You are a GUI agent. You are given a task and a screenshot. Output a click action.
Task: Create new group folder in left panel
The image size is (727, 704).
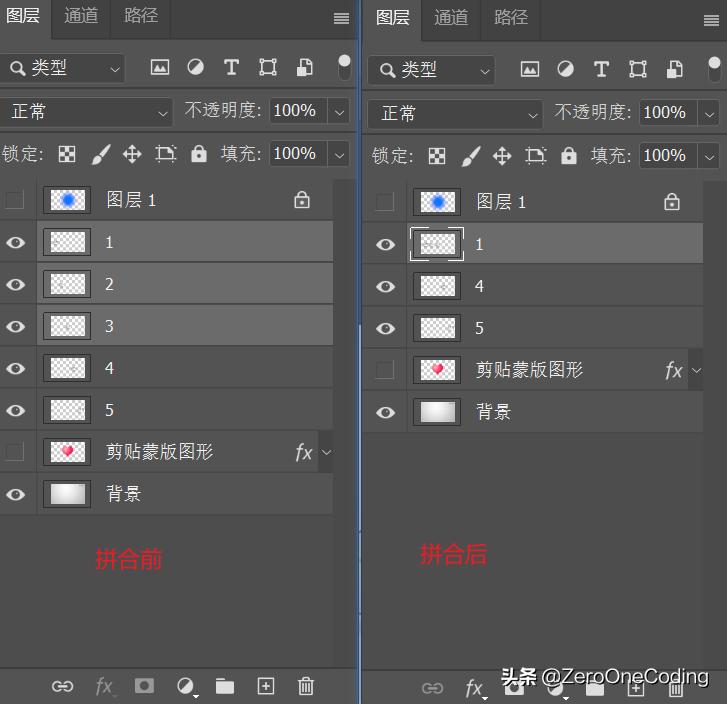pyautogui.click(x=225, y=686)
